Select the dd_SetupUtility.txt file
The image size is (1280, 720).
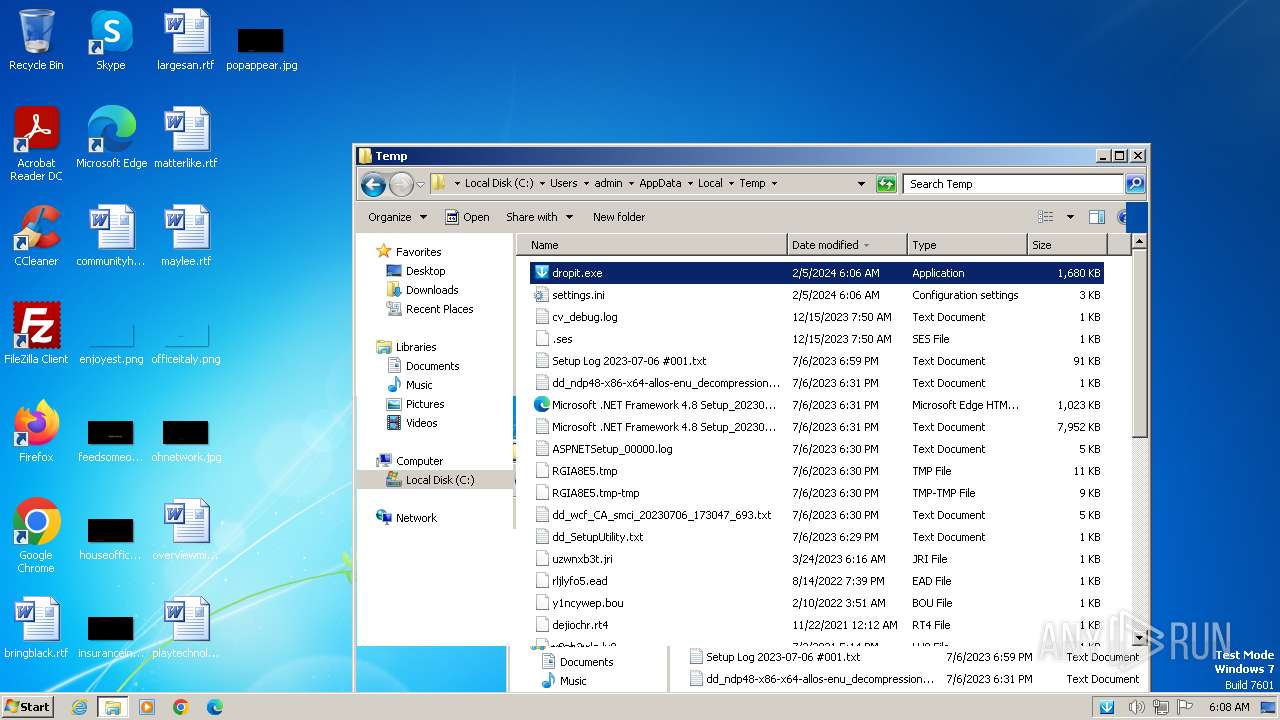817,537
